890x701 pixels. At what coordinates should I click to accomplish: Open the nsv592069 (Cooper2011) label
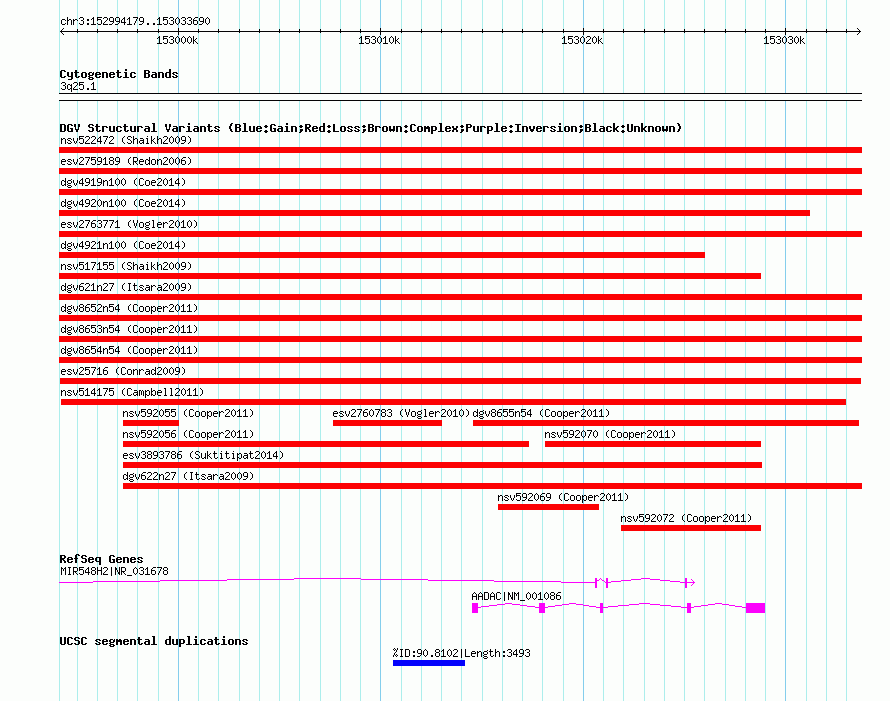[x=563, y=497]
